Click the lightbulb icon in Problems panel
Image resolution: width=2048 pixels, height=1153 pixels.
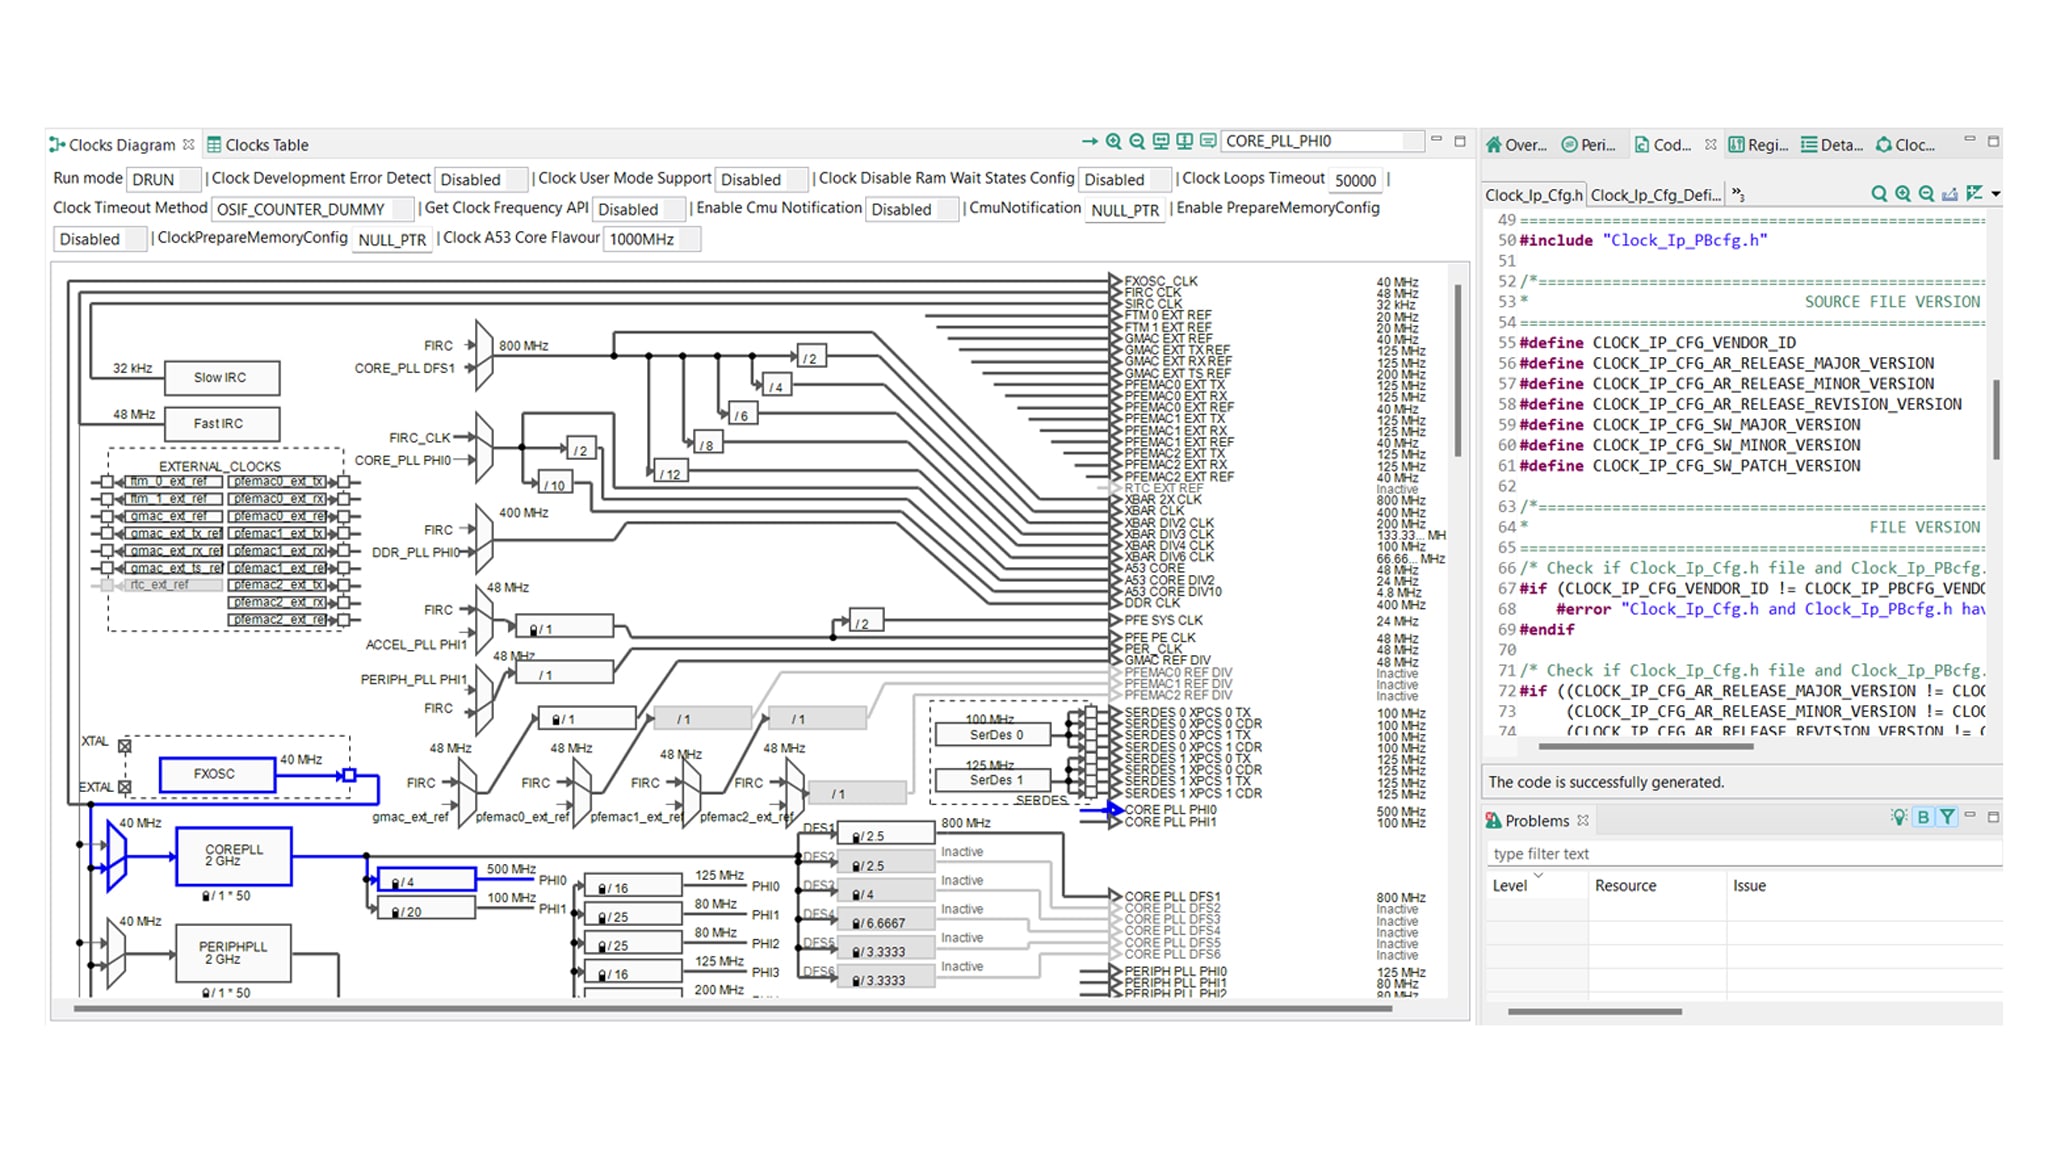click(x=1898, y=817)
